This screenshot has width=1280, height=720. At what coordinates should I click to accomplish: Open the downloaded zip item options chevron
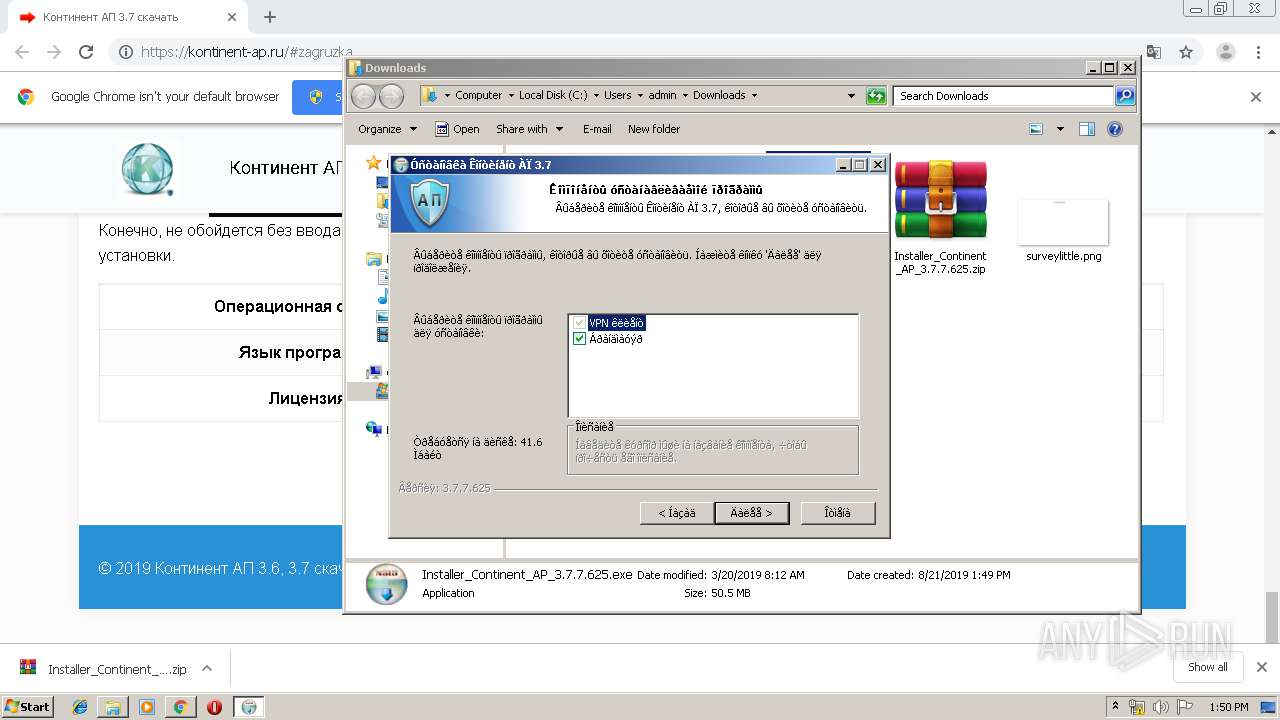(x=207, y=669)
